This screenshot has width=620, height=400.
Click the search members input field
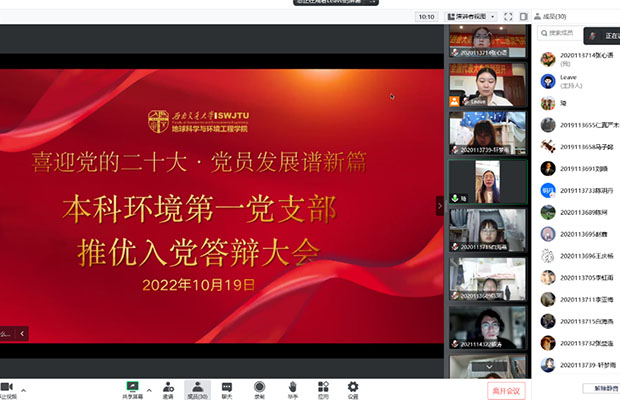click(575, 35)
